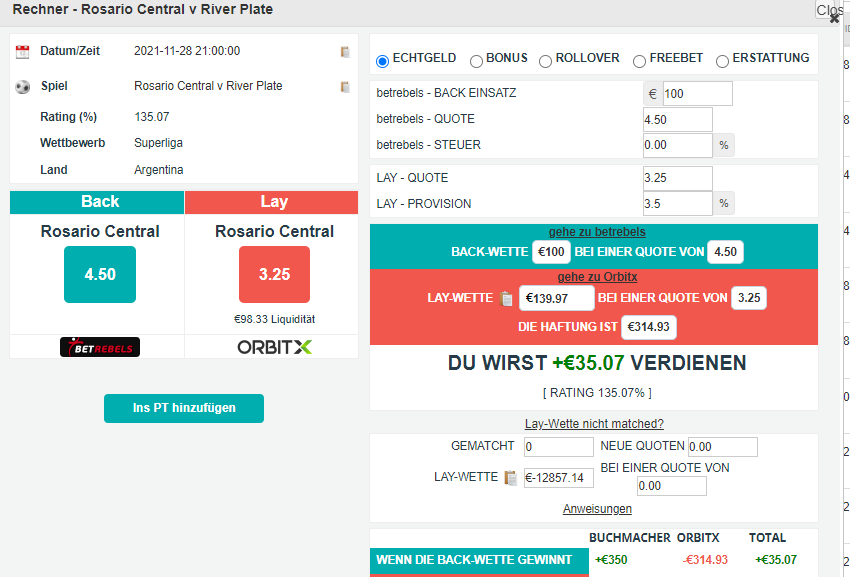Screen dimensions: 850x577
Task: Follow the 'gehe zu Orbitx' link
Action: [x=597, y=277]
